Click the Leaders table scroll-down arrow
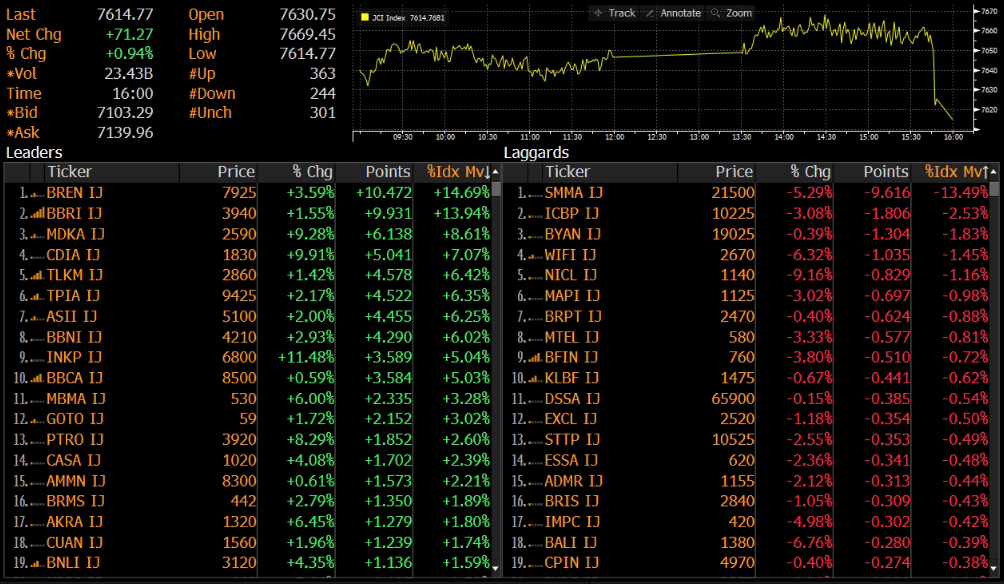1004x584 pixels. click(496, 567)
